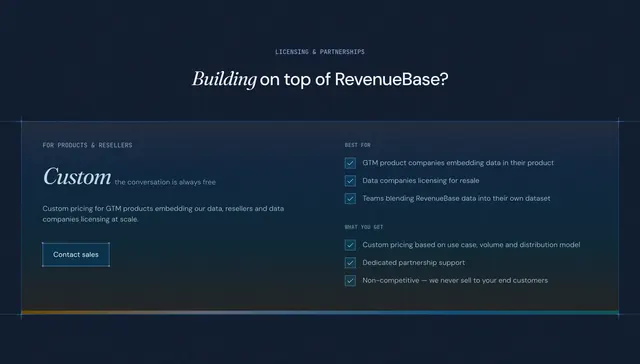Viewport: 640px width, 364px height.
Task: Click the WHAT YOU GET section label
Action: [x=364, y=227]
